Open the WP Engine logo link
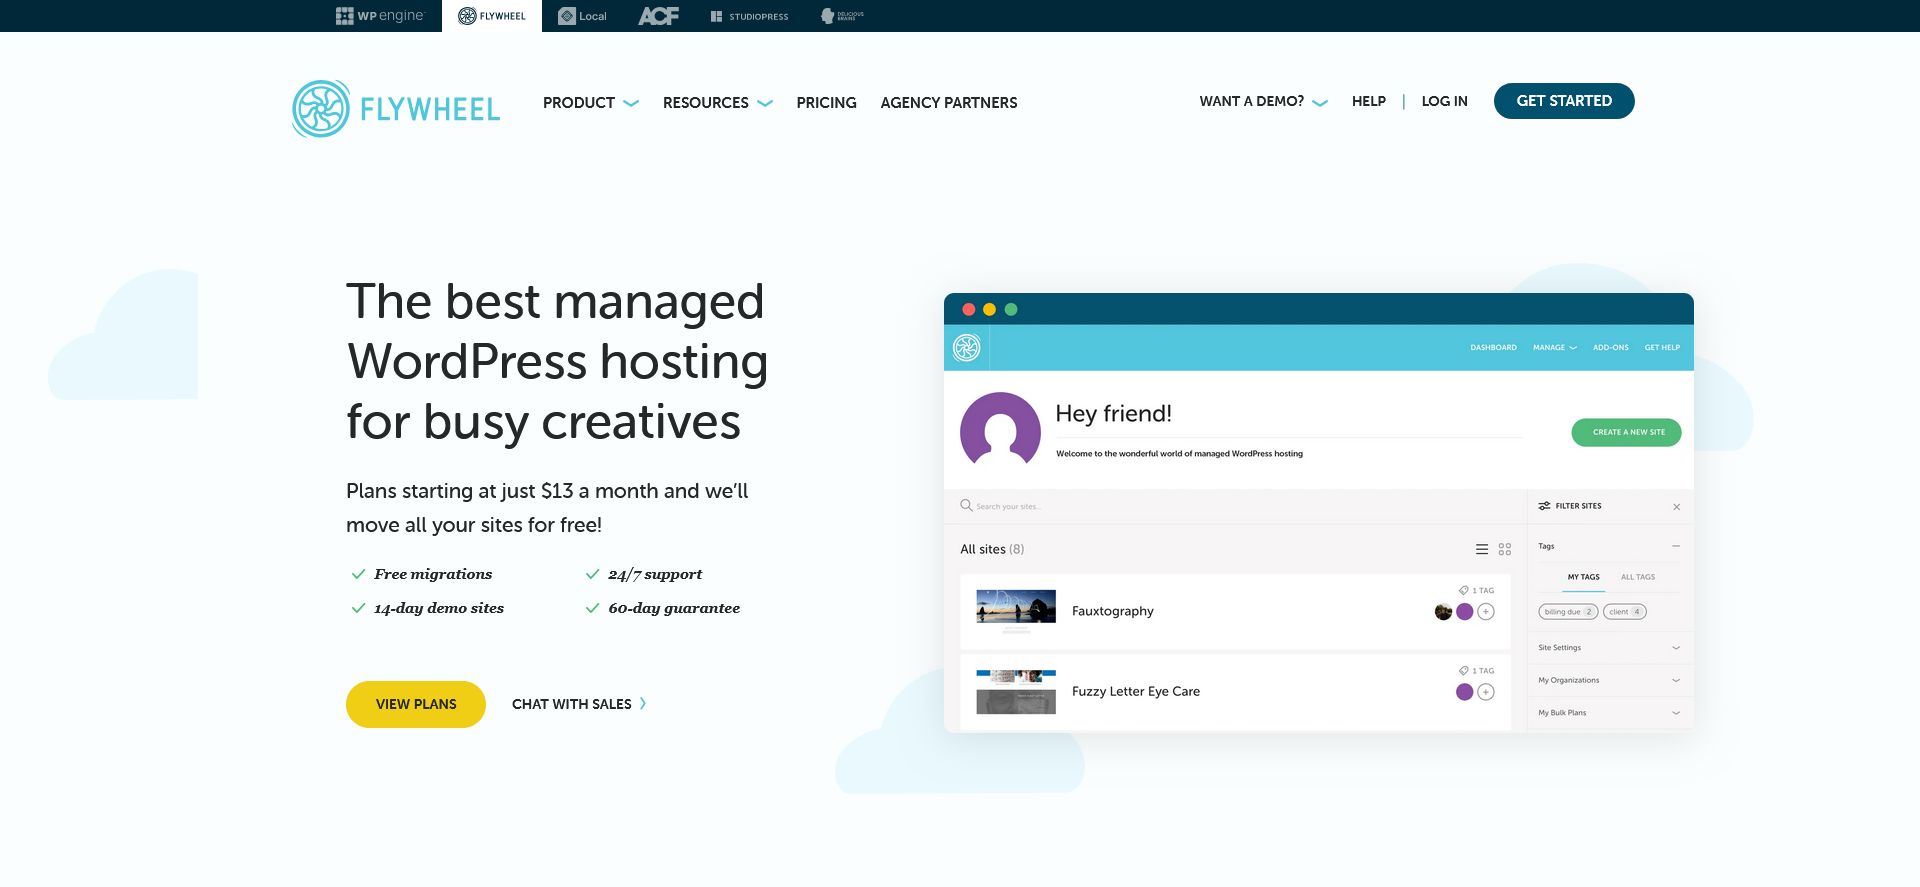This screenshot has height=887, width=1920. [380, 16]
